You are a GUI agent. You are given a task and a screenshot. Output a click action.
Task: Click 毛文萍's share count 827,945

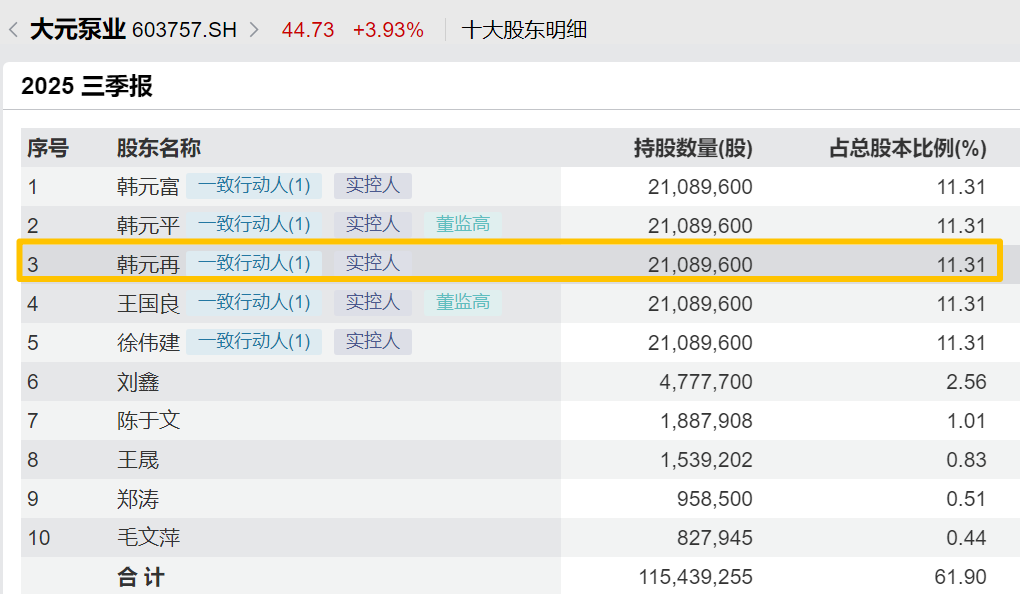click(x=714, y=538)
